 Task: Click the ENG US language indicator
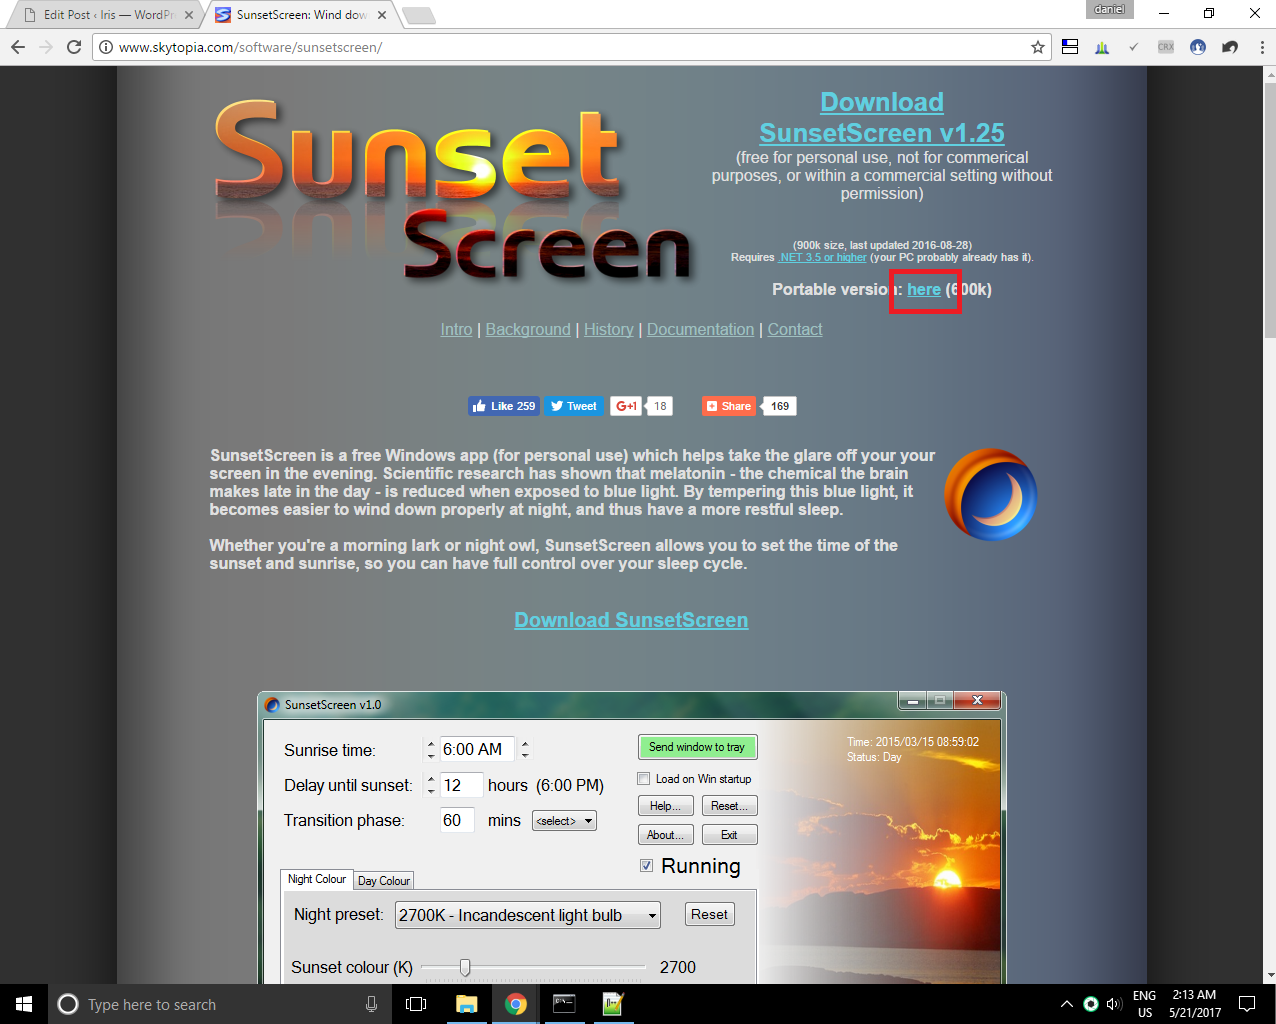point(1145,1004)
